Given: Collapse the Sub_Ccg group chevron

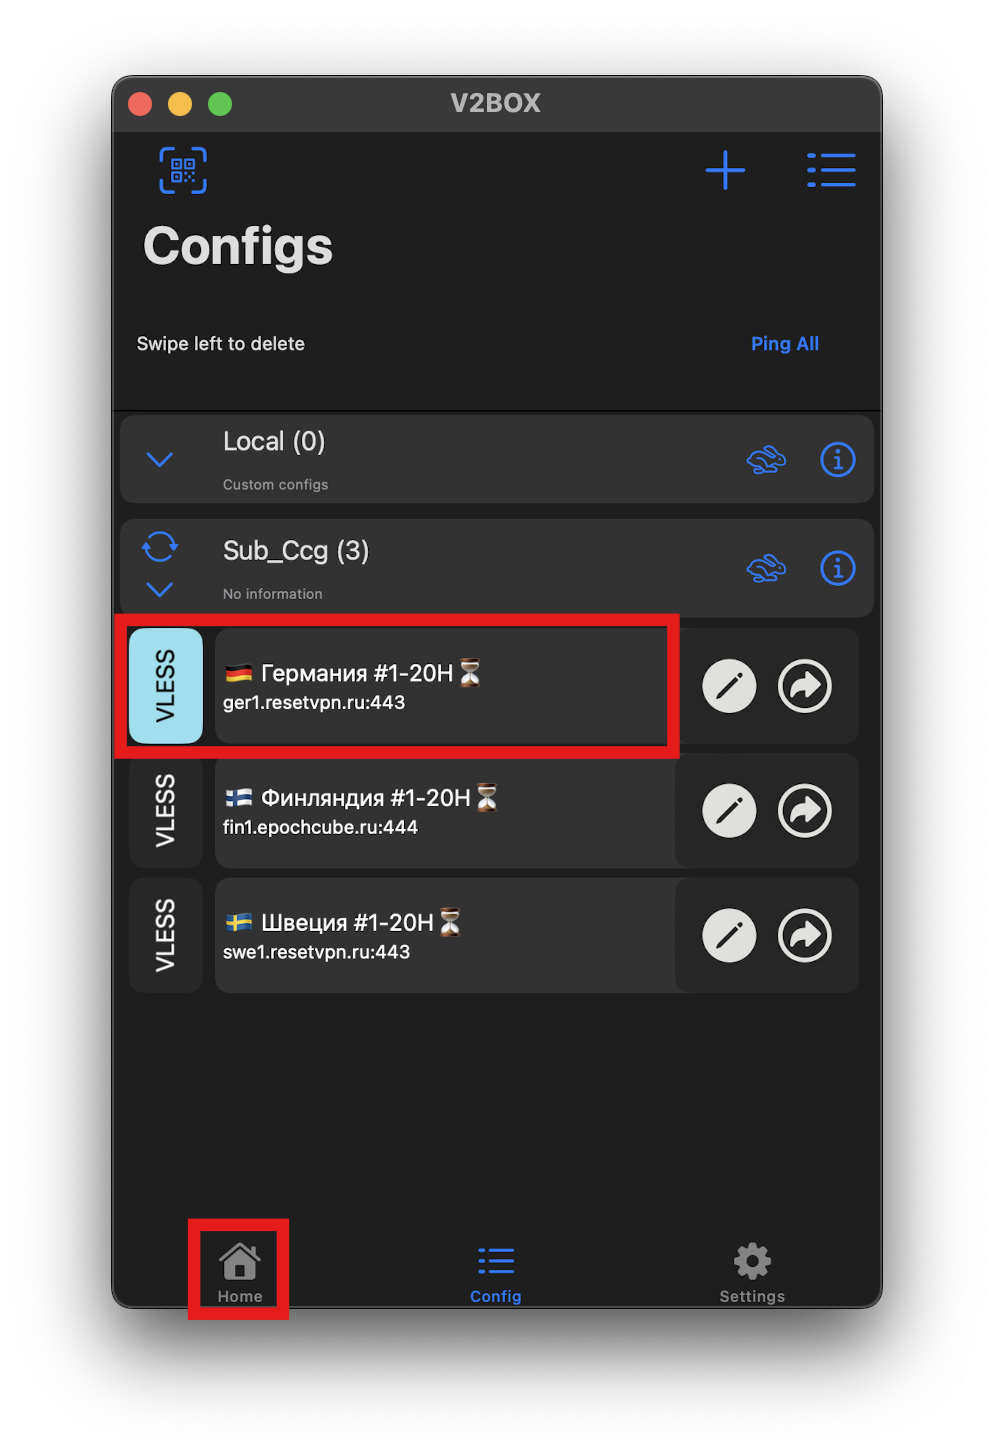Looking at the screenshot, I should [160, 590].
